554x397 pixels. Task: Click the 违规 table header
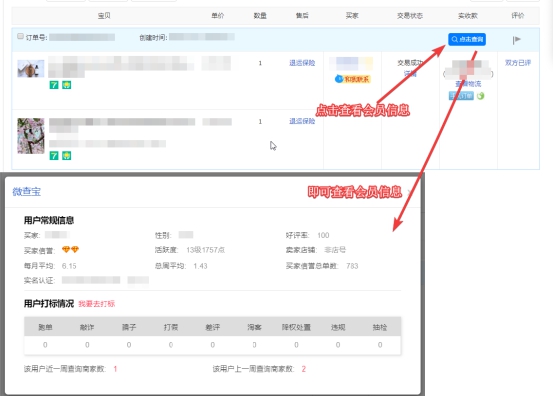[338, 327]
